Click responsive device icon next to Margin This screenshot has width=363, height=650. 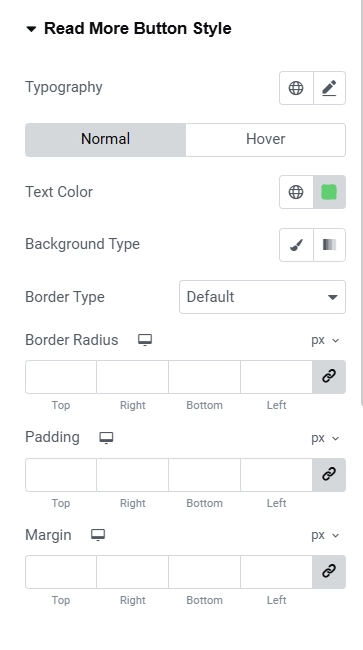pos(98,535)
